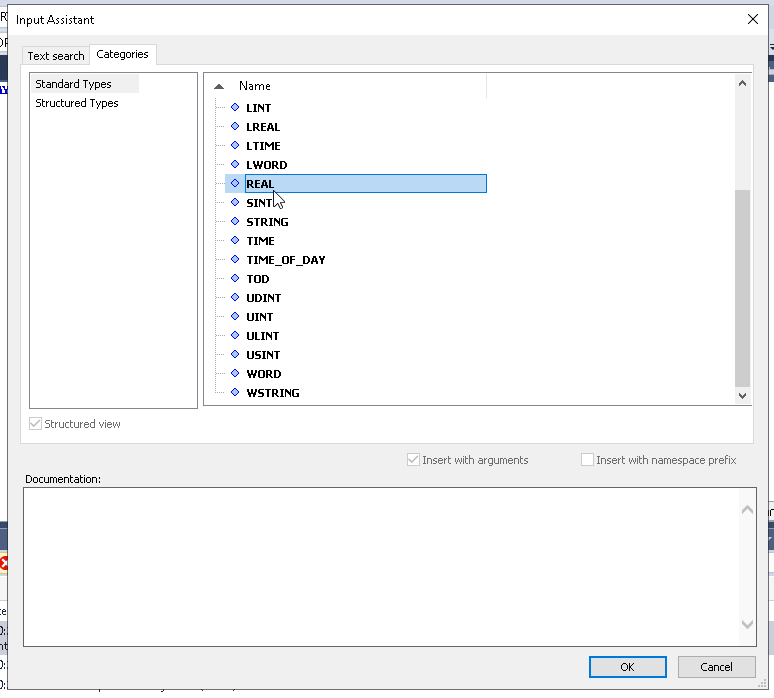Click the diamond icon beside LREAL
The image size is (774, 698).
pyautogui.click(x=235, y=126)
